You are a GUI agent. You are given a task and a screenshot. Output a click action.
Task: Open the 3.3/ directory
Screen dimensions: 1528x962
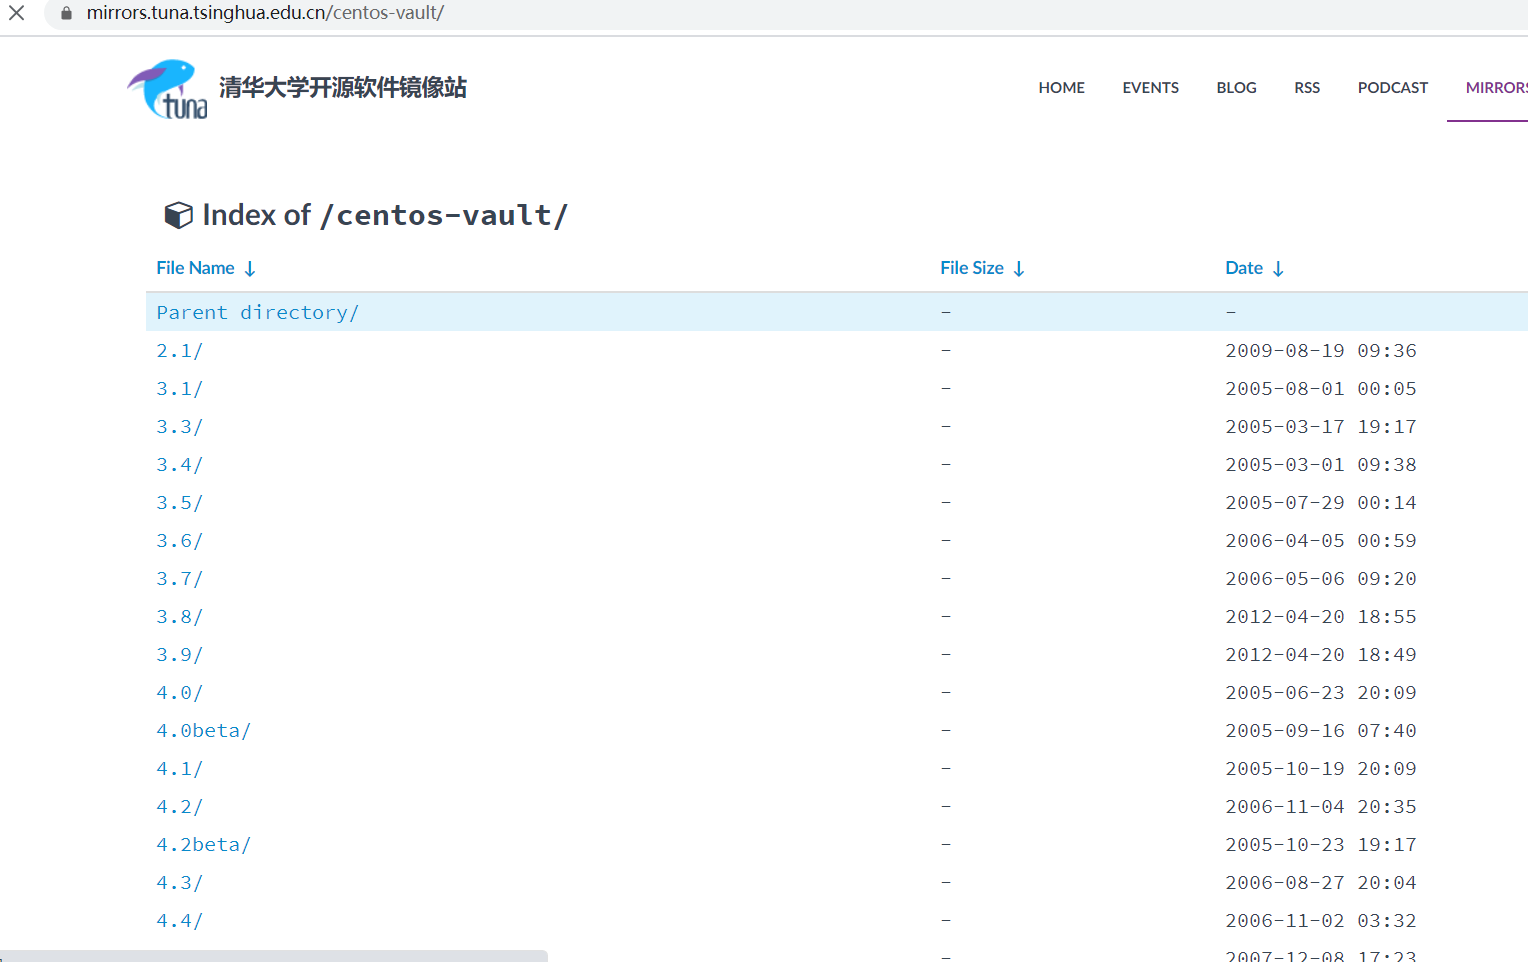pyautogui.click(x=179, y=427)
